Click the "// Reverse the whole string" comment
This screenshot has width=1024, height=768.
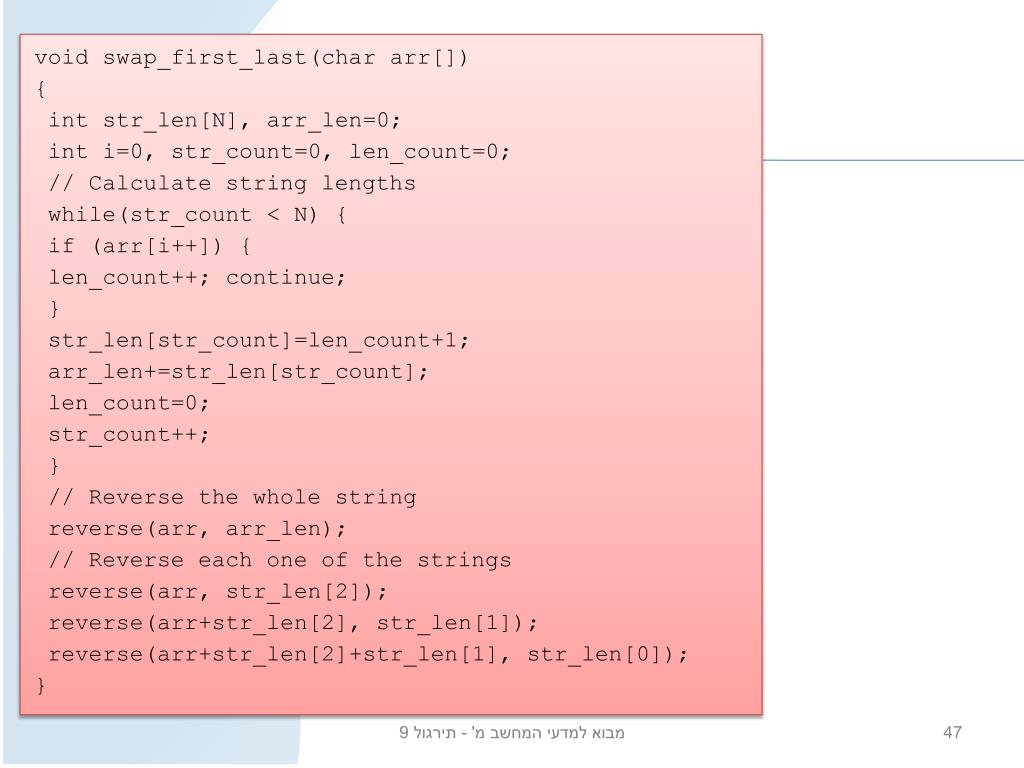(232, 498)
